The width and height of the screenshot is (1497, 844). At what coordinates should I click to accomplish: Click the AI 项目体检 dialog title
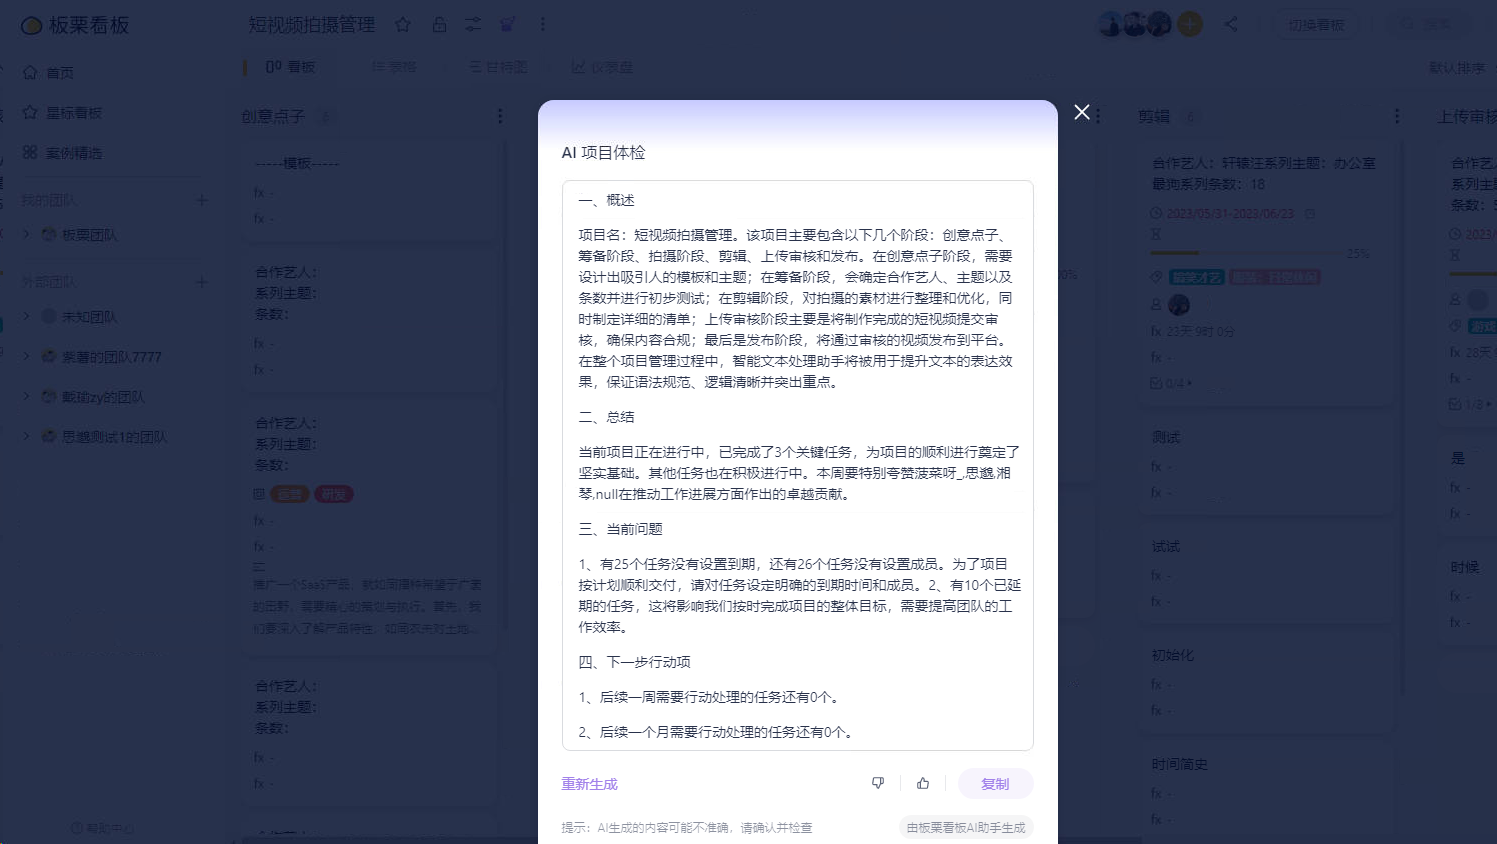603,153
